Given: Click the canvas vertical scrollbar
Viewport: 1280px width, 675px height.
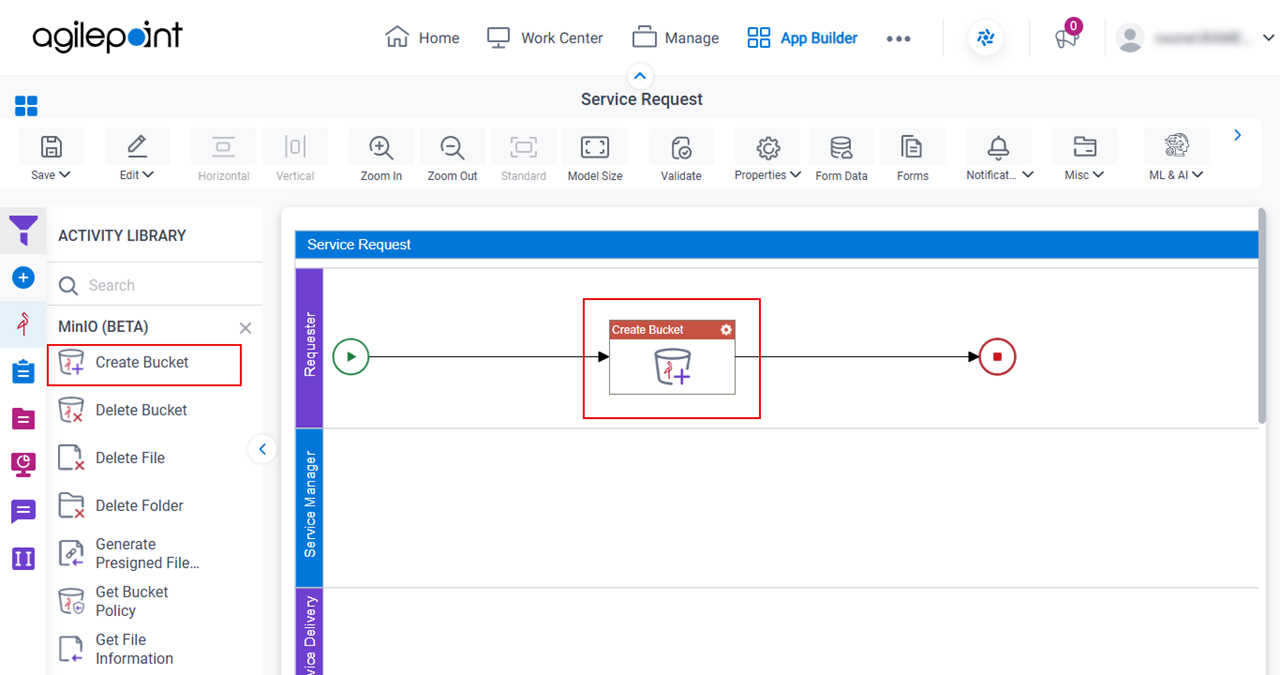Looking at the screenshot, I should pos(1263,315).
